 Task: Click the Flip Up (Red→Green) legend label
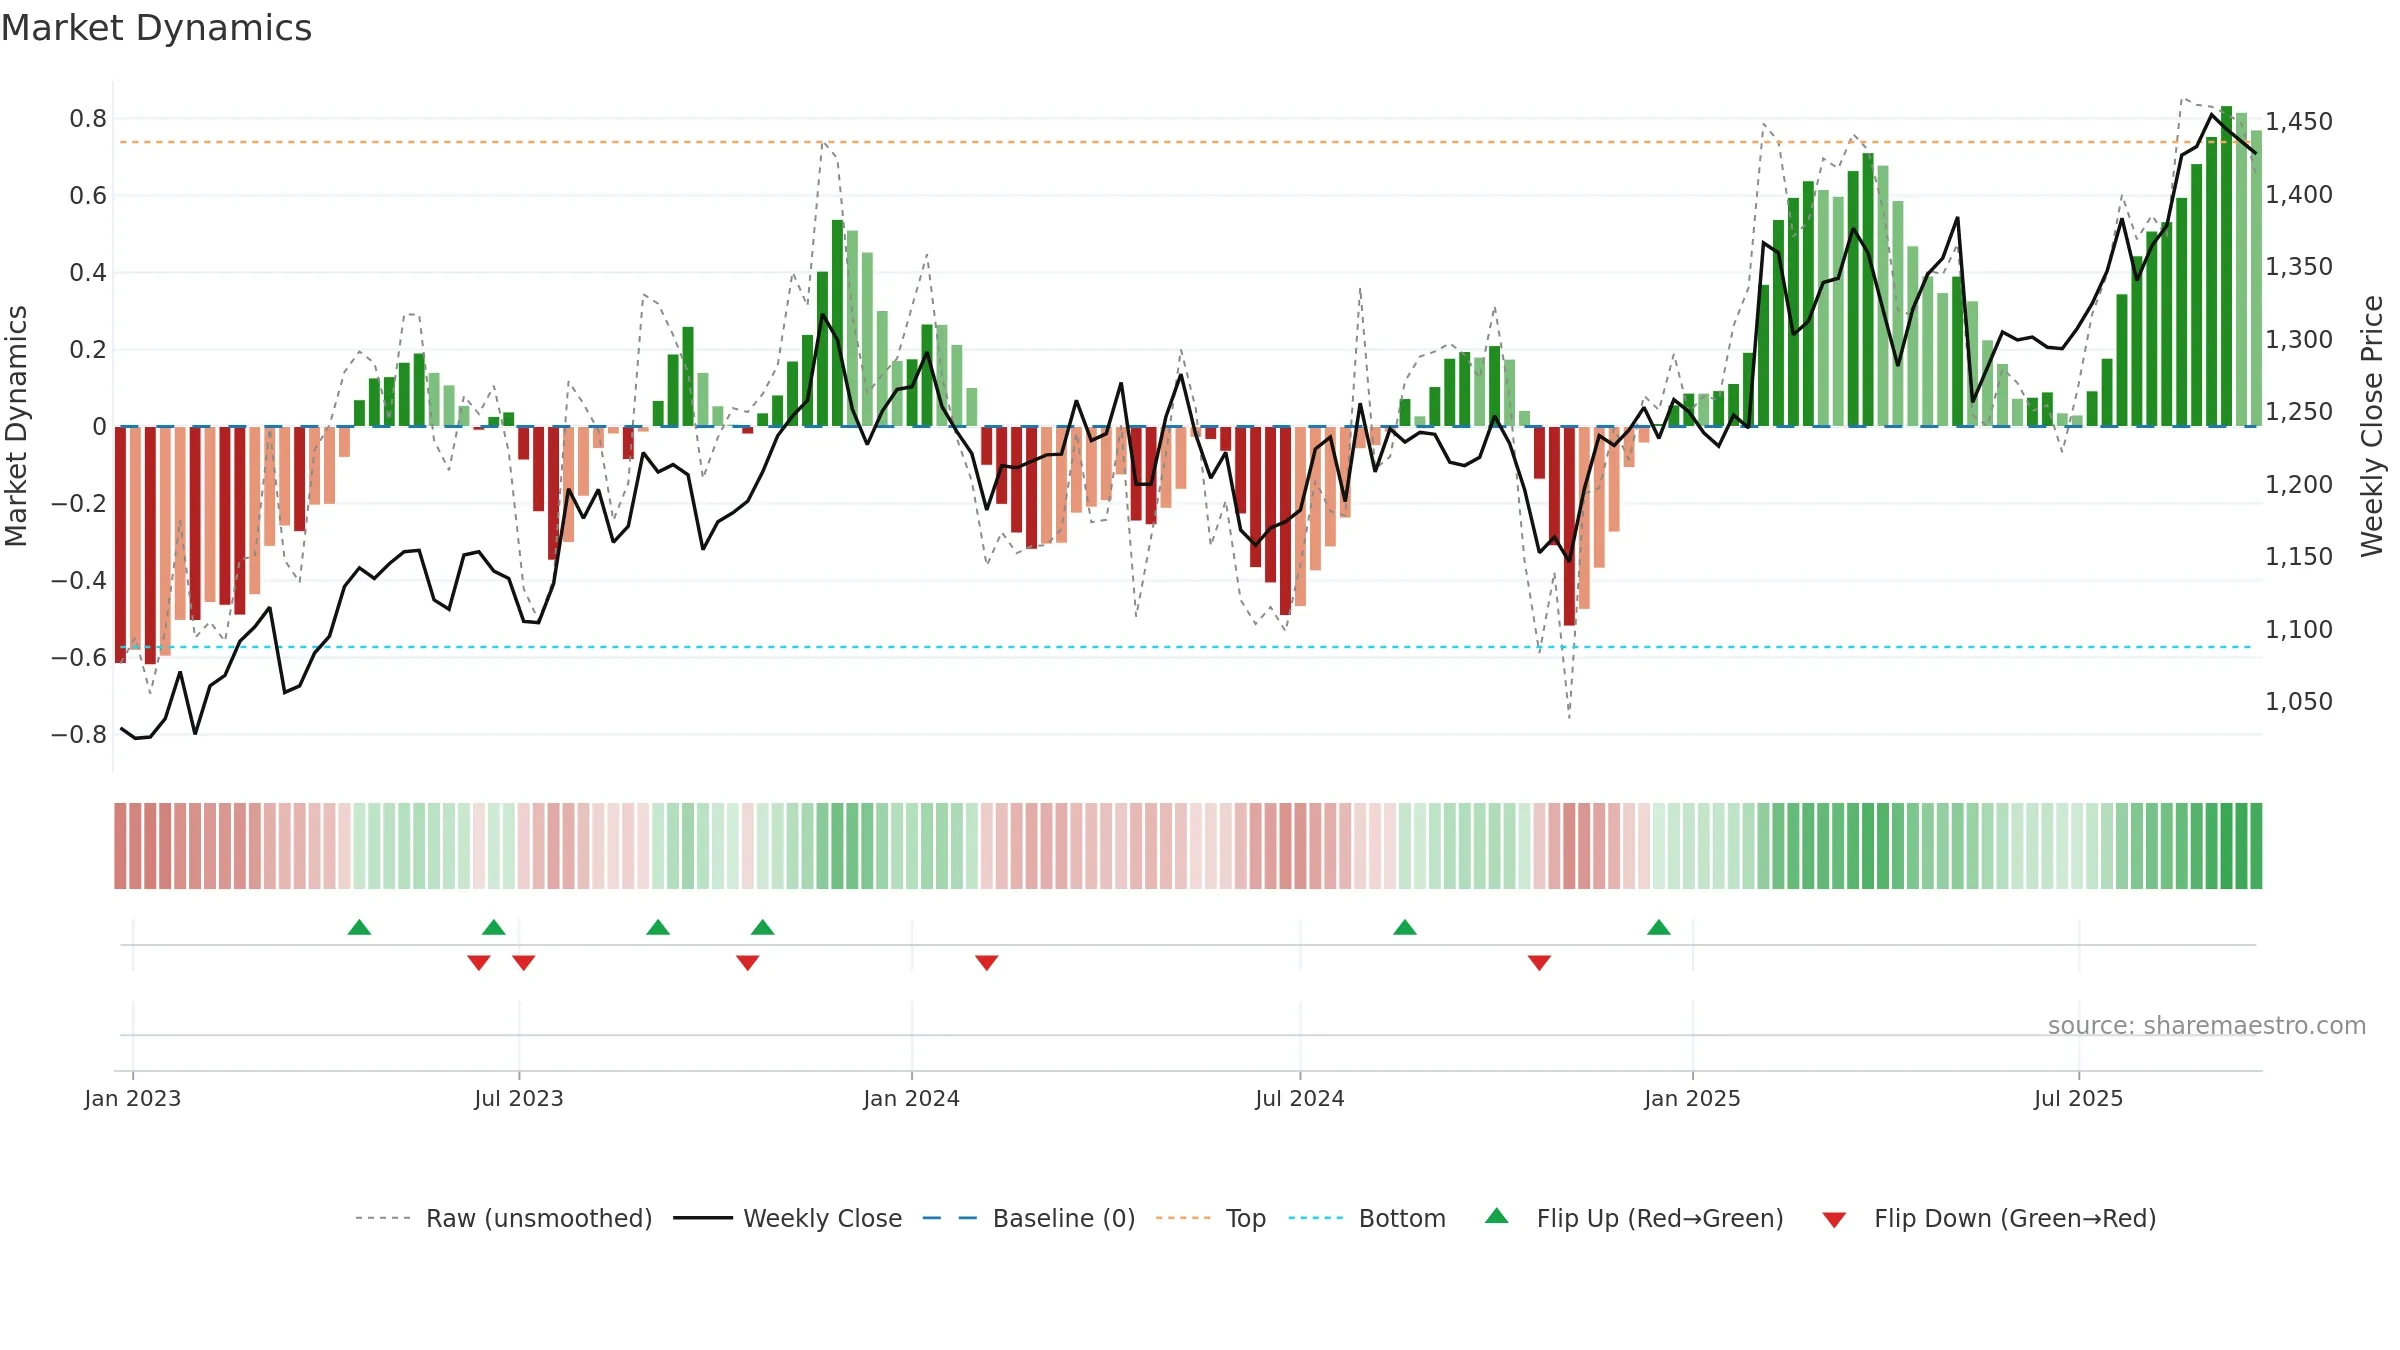(1660, 1218)
